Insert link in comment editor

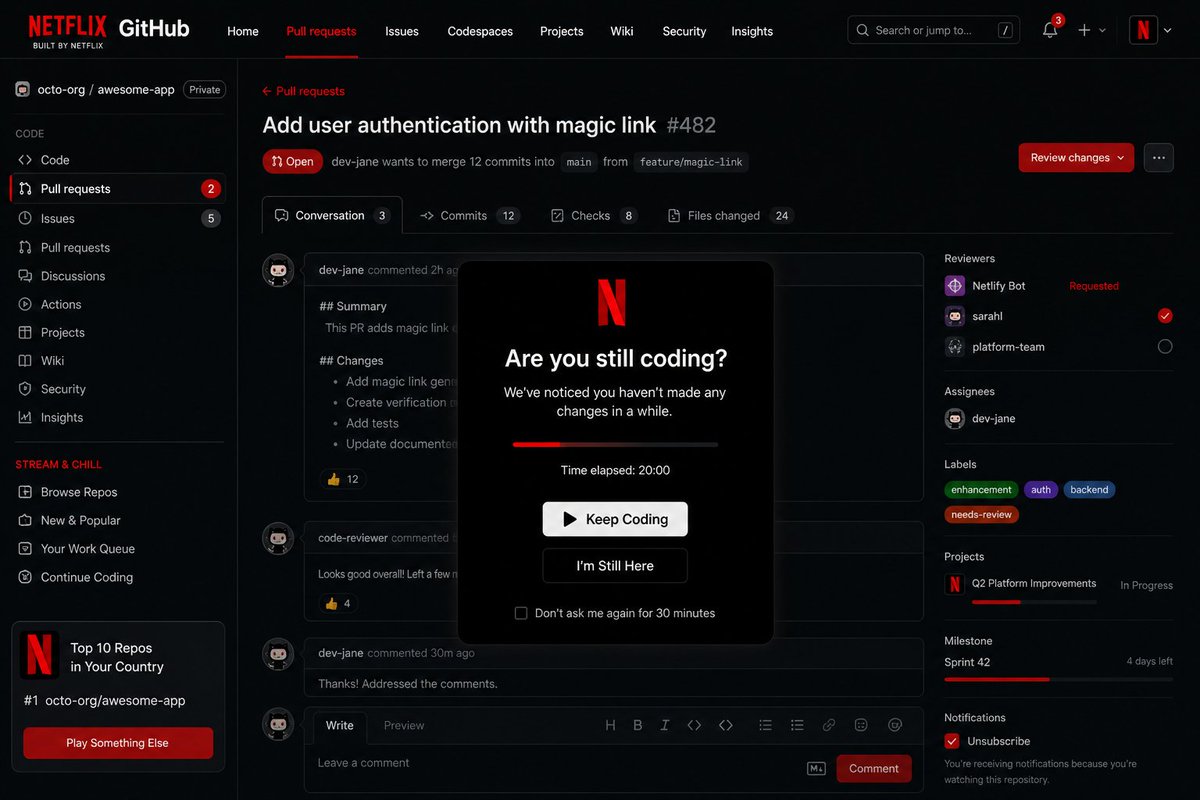tap(829, 725)
